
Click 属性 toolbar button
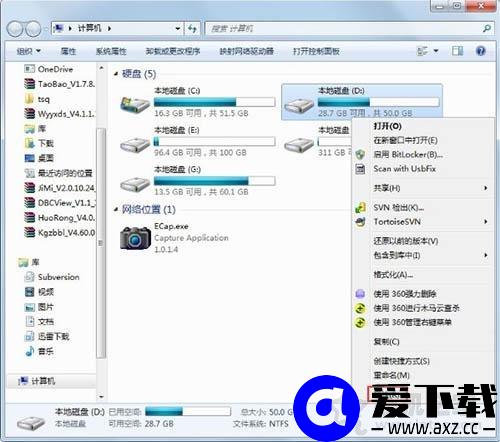point(68,51)
